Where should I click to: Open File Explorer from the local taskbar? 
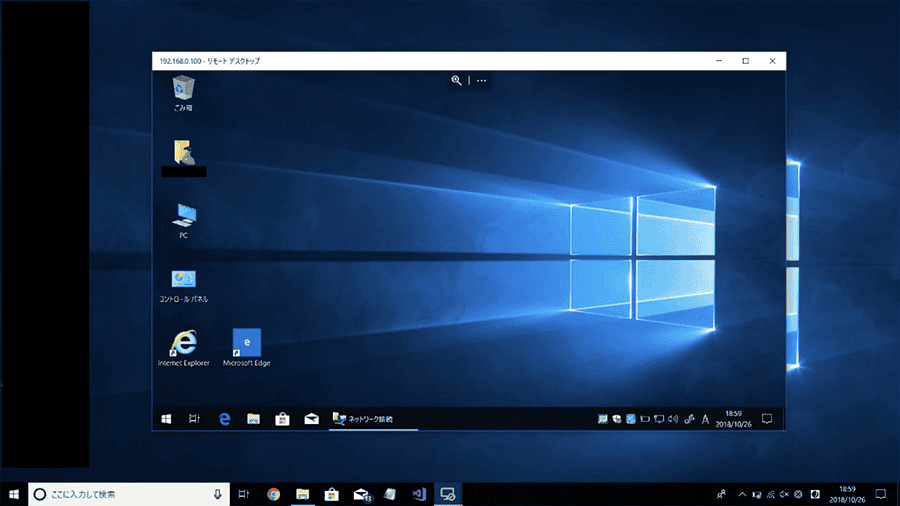302,494
